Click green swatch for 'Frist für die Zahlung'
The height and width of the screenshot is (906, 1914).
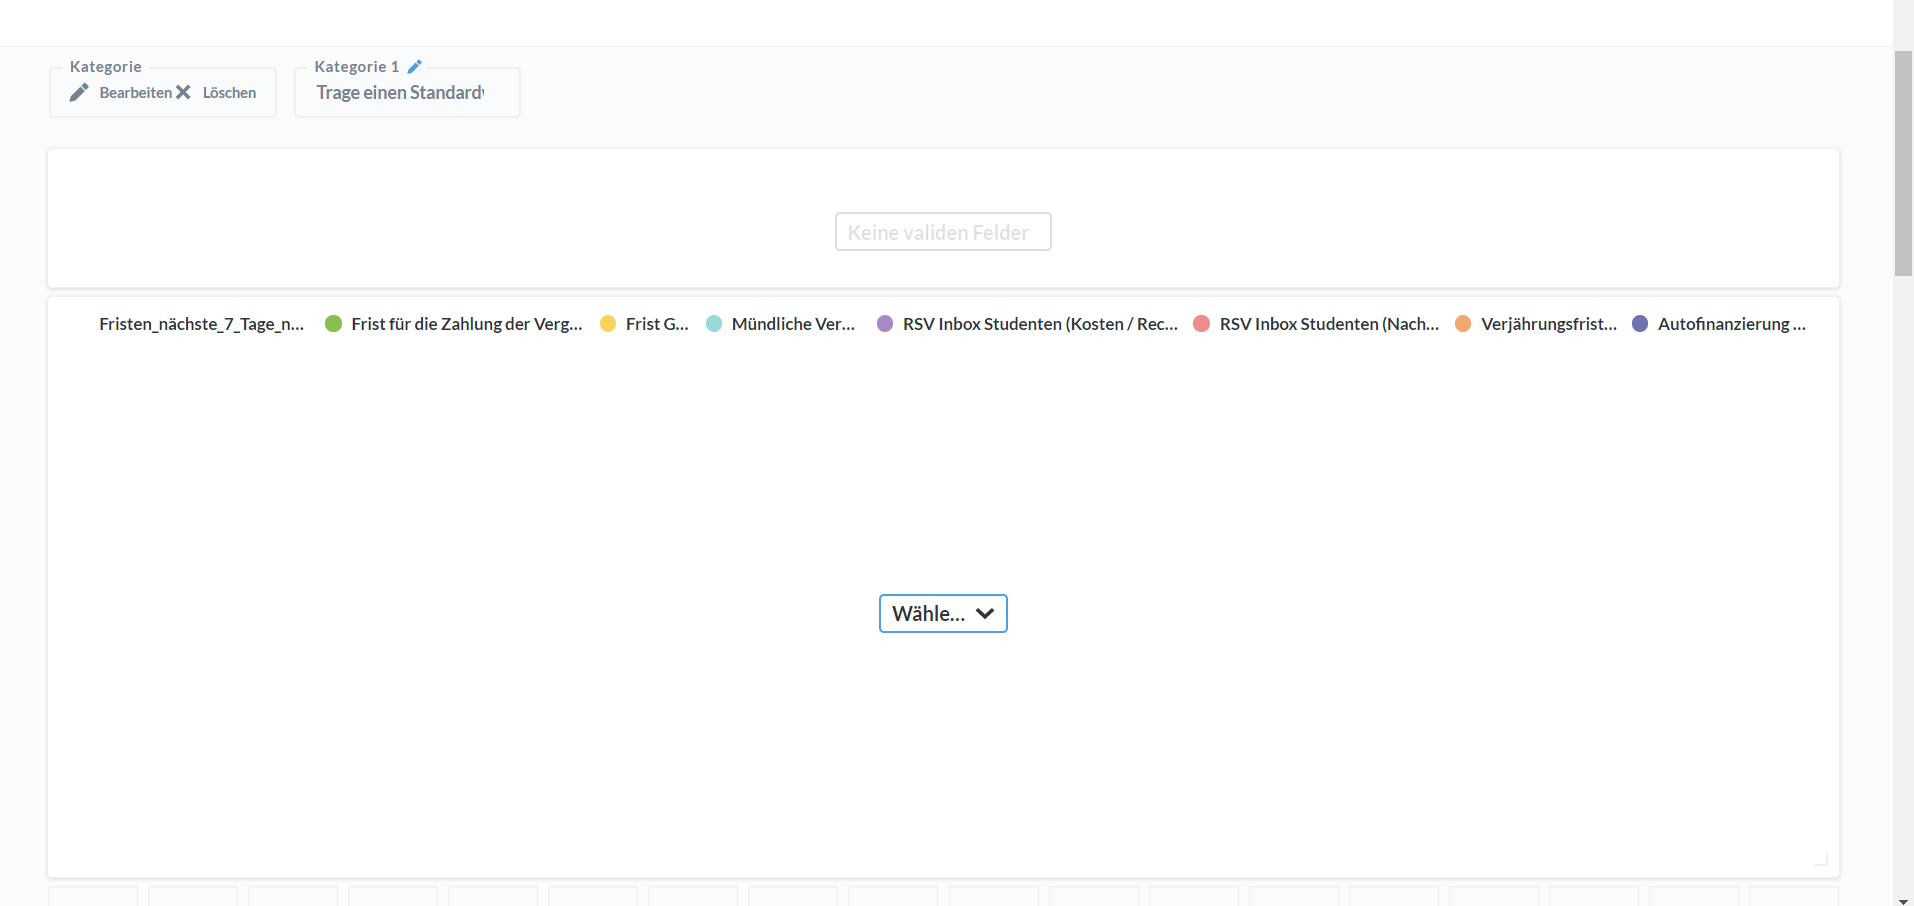coord(334,324)
